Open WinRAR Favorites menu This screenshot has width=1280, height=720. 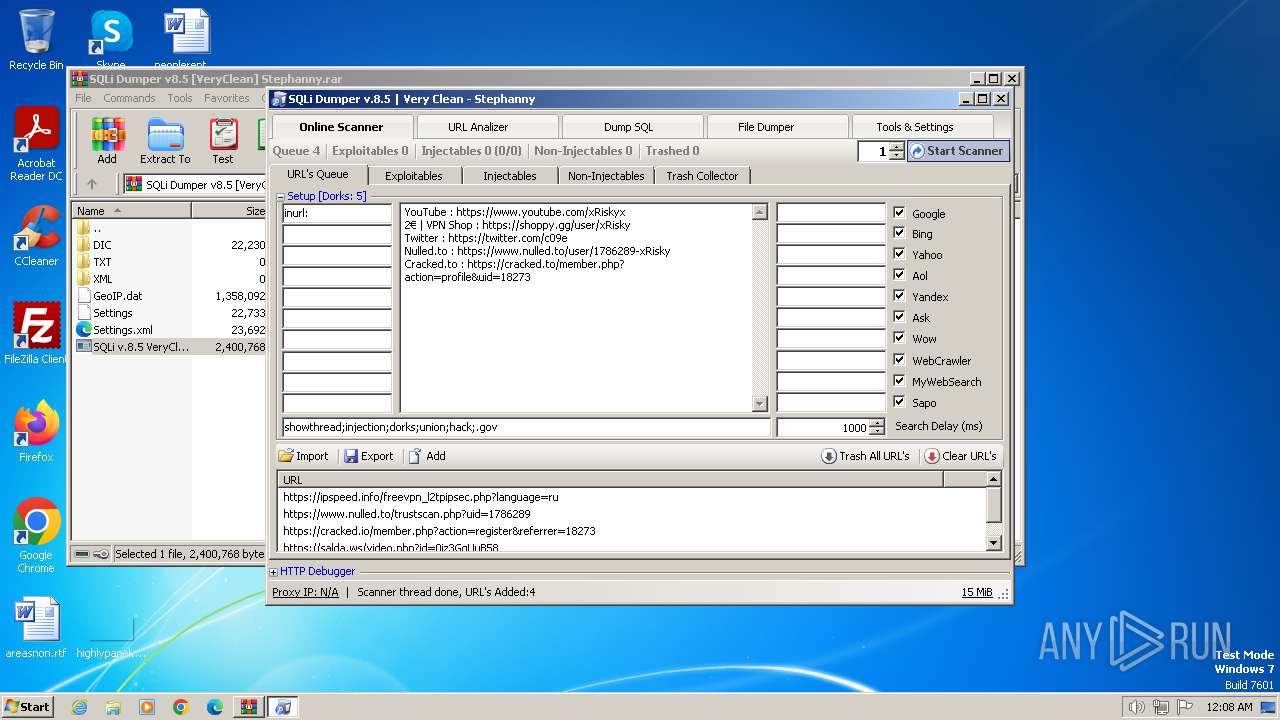[x=227, y=98]
